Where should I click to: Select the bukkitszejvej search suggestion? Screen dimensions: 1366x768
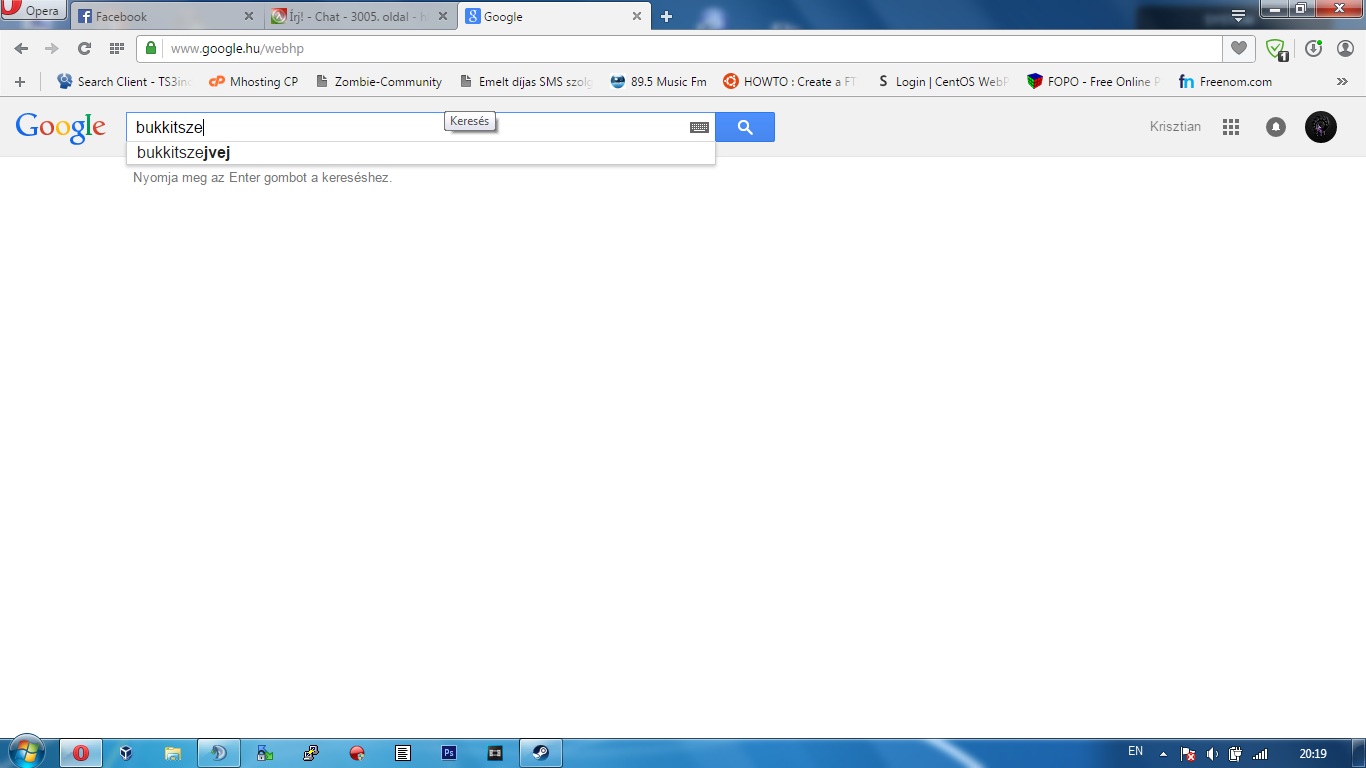184,153
